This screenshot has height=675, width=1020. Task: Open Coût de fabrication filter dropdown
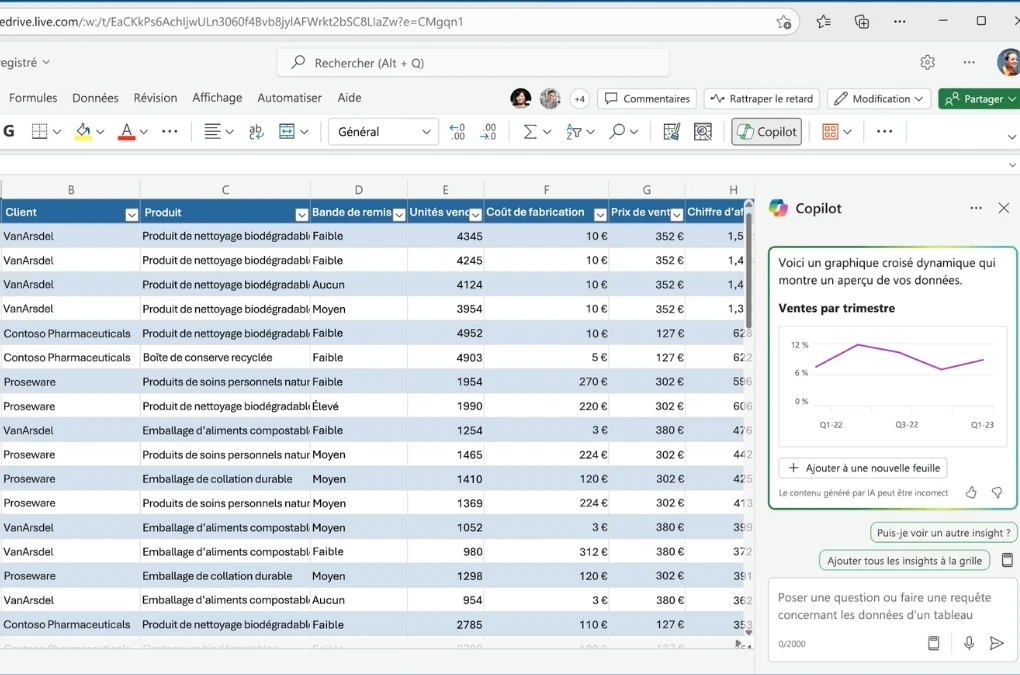[600, 215]
